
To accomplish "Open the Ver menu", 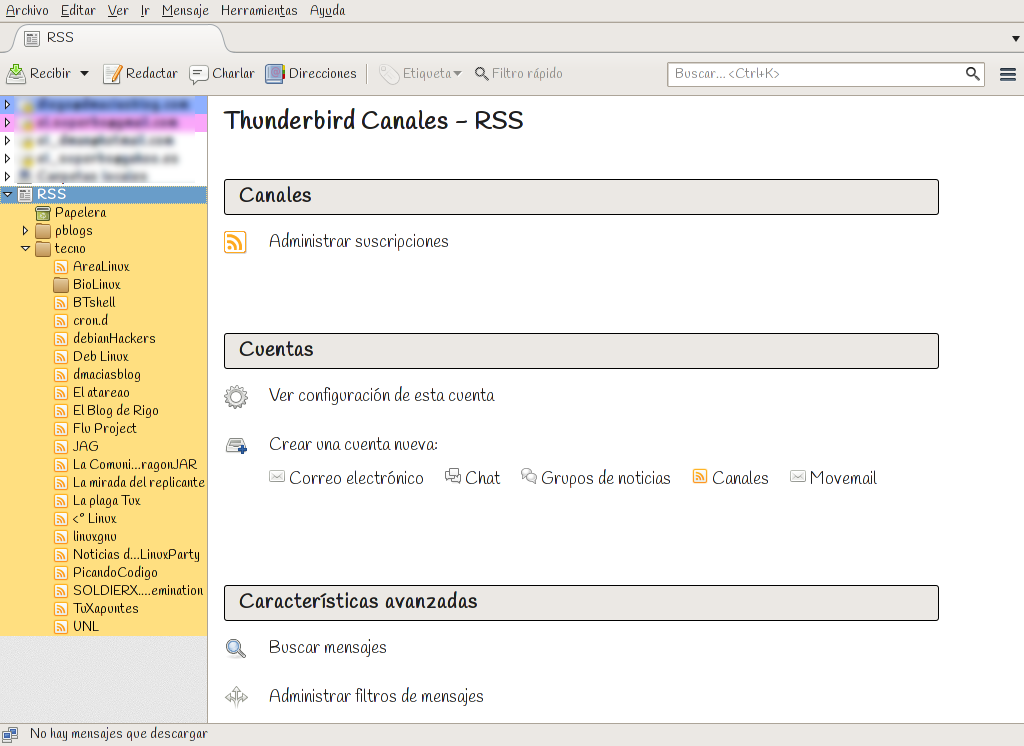I will 118,10.
